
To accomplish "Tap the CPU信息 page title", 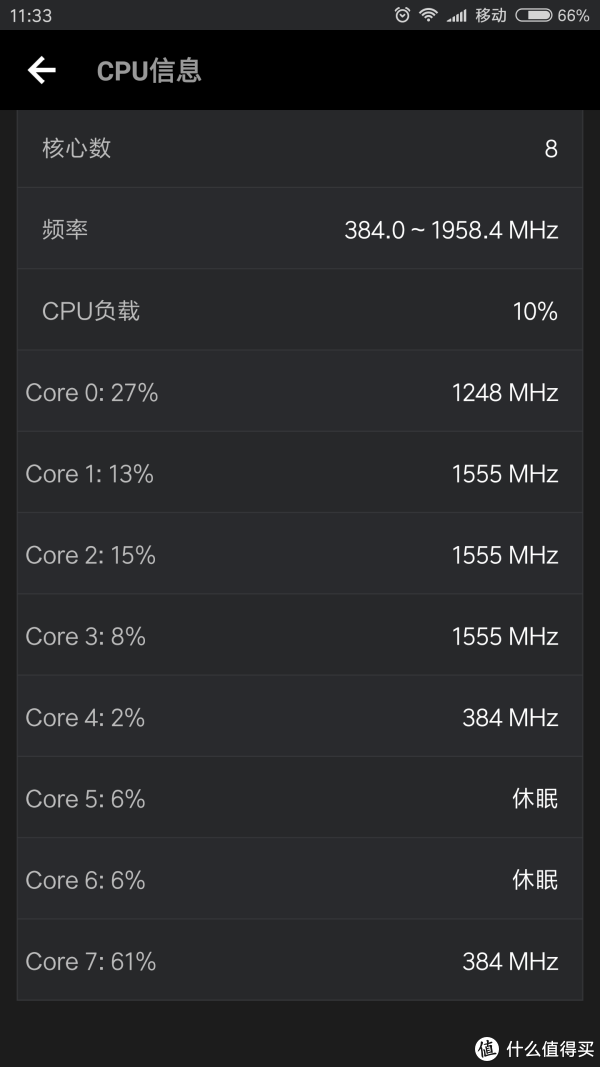I will (149, 71).
